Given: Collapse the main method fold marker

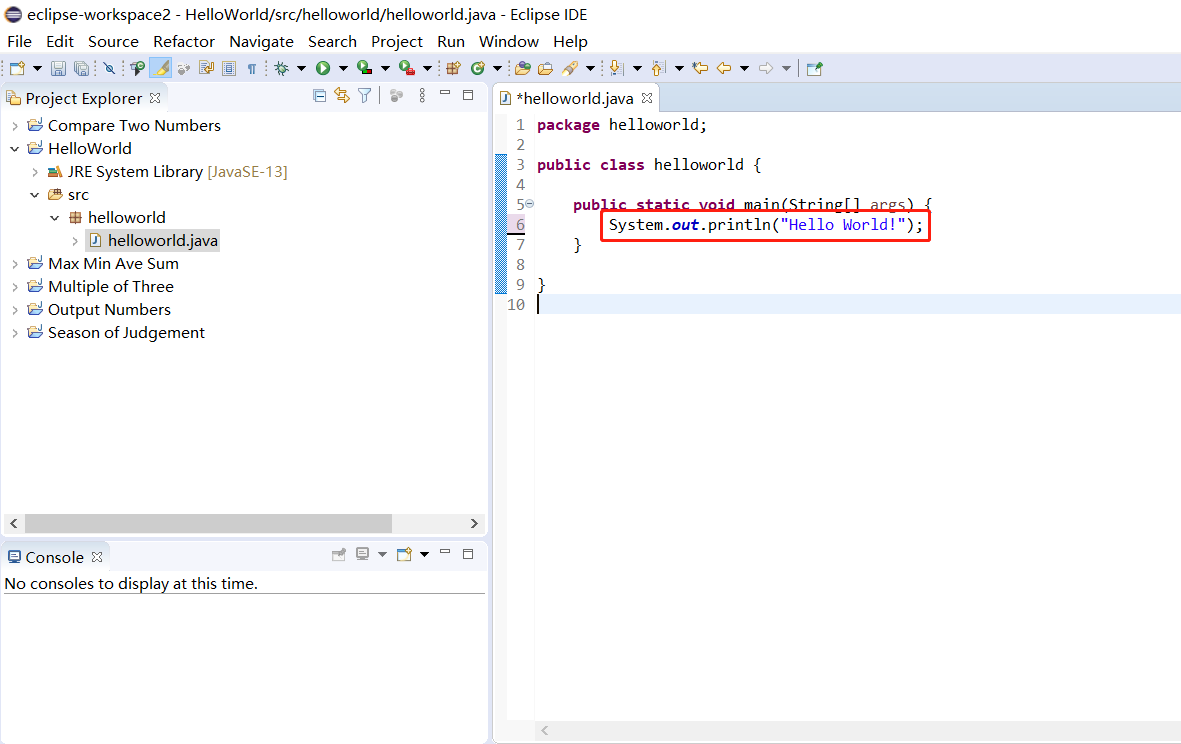Looking at the screenshot, I should [530, 204].
